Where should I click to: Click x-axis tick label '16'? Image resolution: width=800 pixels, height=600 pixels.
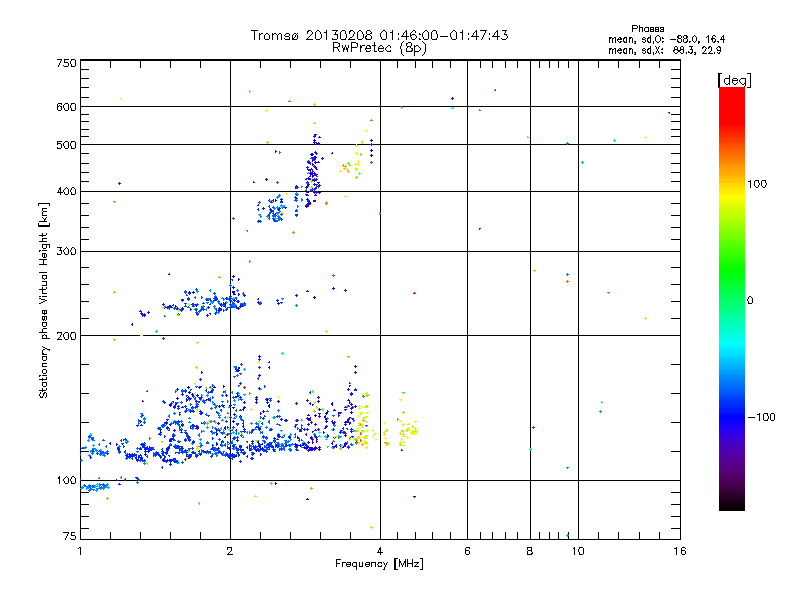680,551
